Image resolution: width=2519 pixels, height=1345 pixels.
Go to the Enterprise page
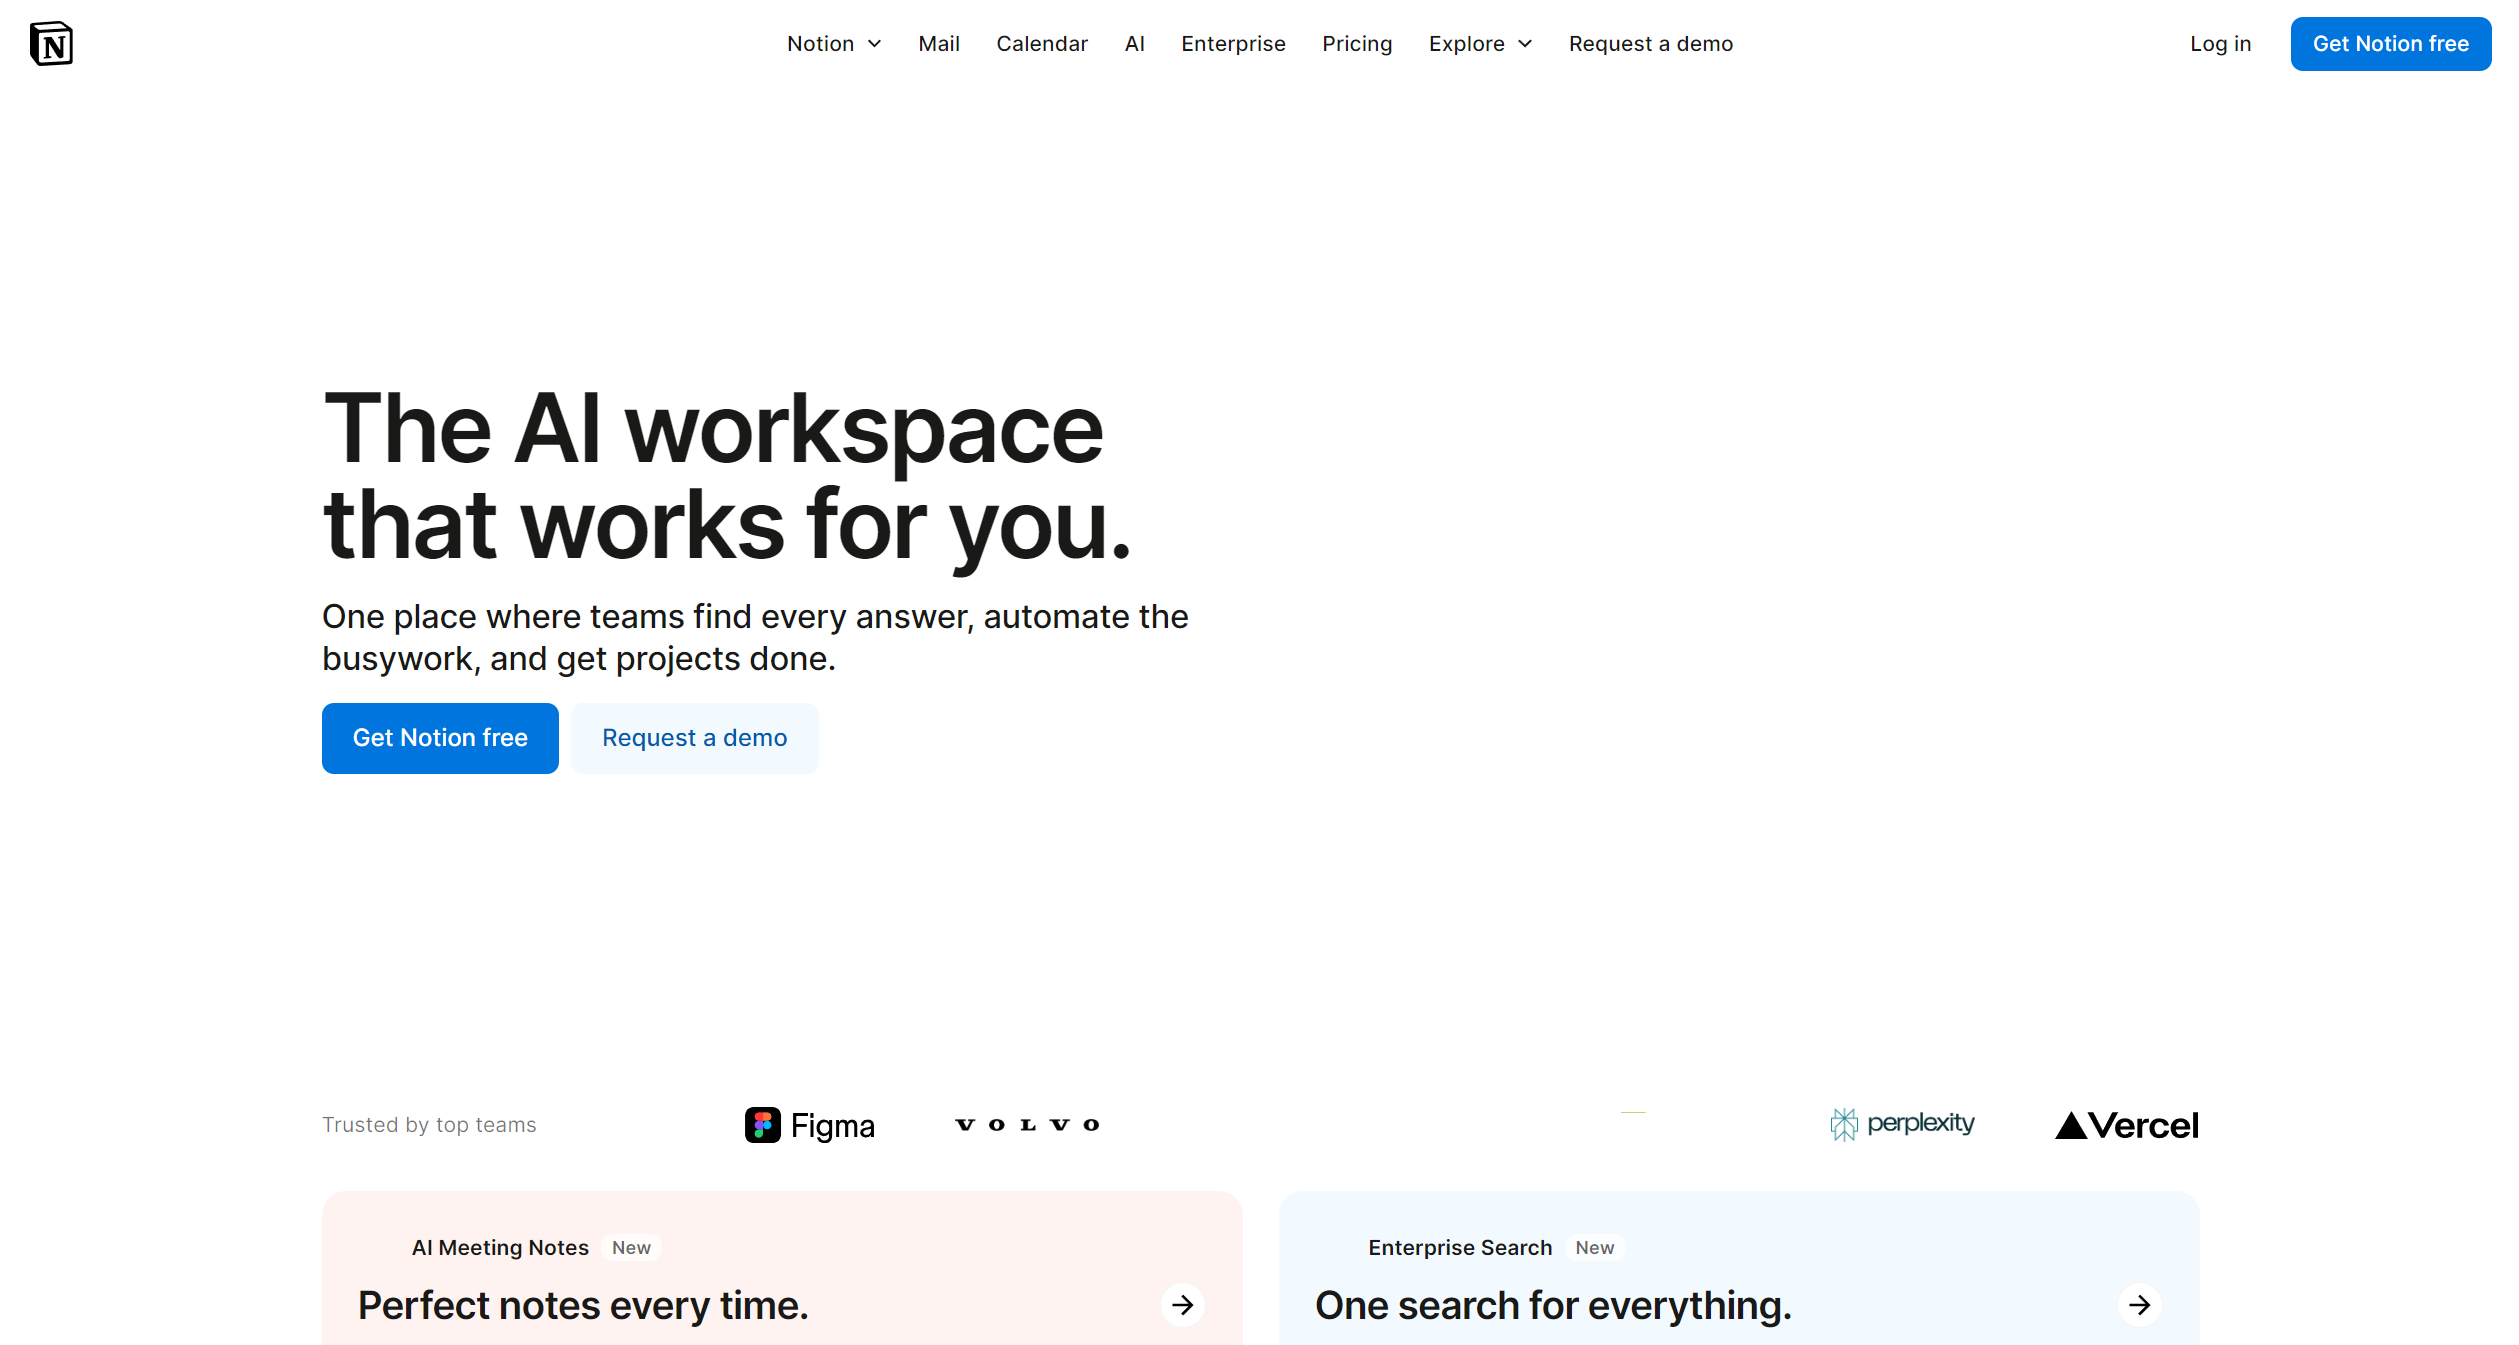coord(1233,44)
